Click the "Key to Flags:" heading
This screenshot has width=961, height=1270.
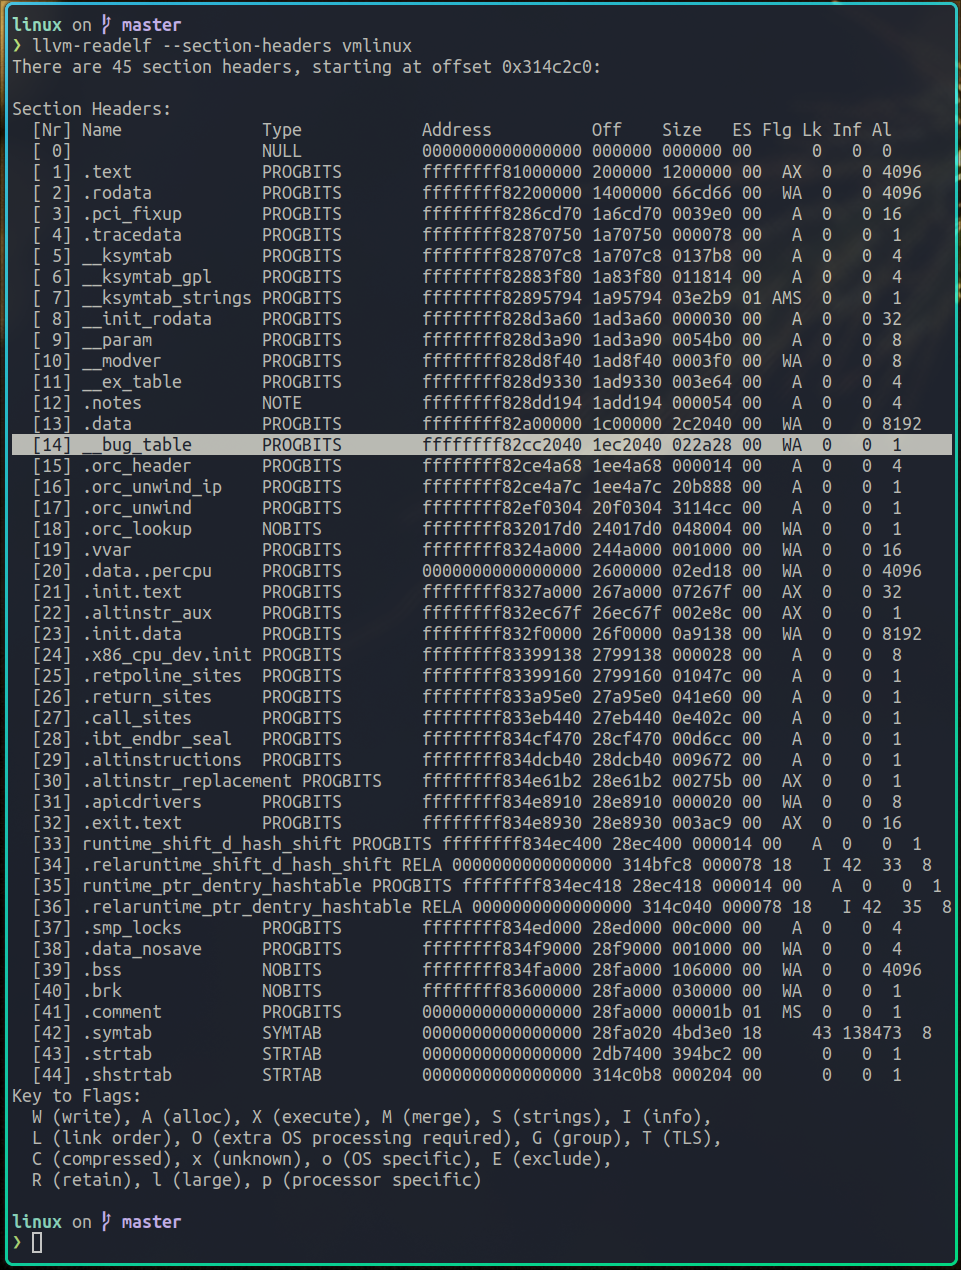click(x=76, y=1096)
